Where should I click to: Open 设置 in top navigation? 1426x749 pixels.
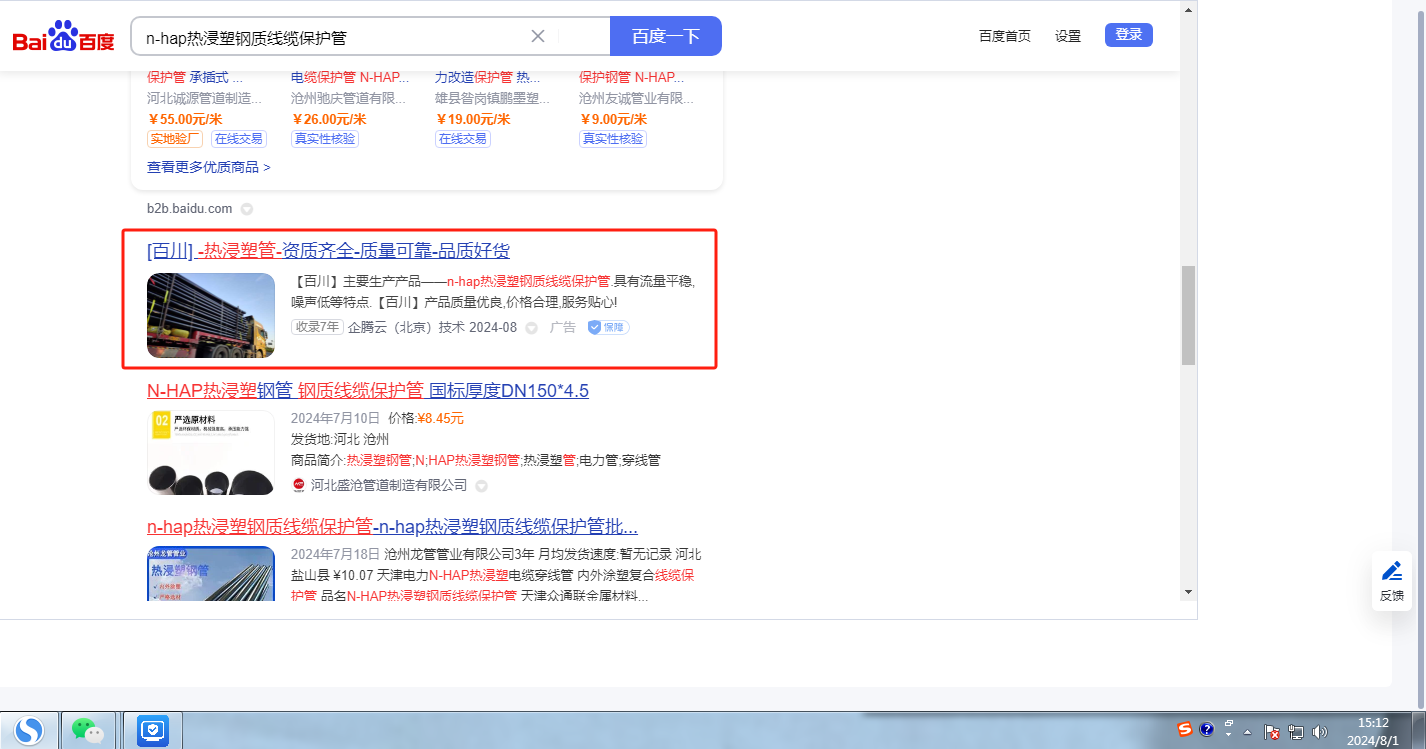tap(1068, 36)
